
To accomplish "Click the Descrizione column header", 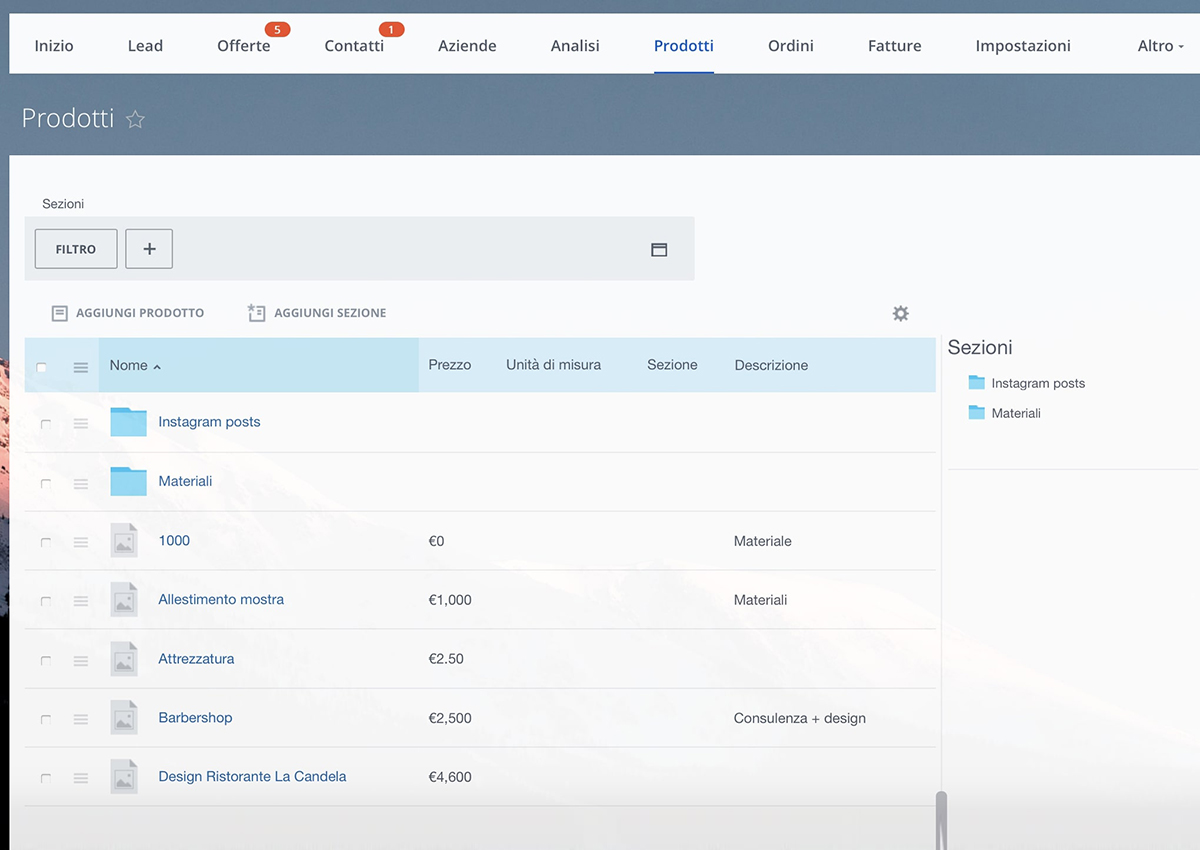I will (771, 365).
